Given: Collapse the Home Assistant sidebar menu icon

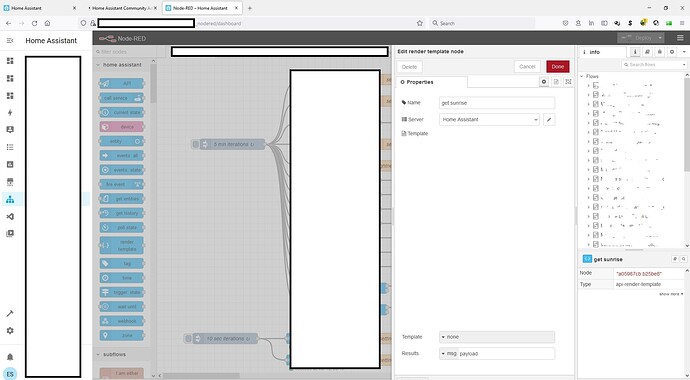Looking at the screenshot, I should 10,40.
